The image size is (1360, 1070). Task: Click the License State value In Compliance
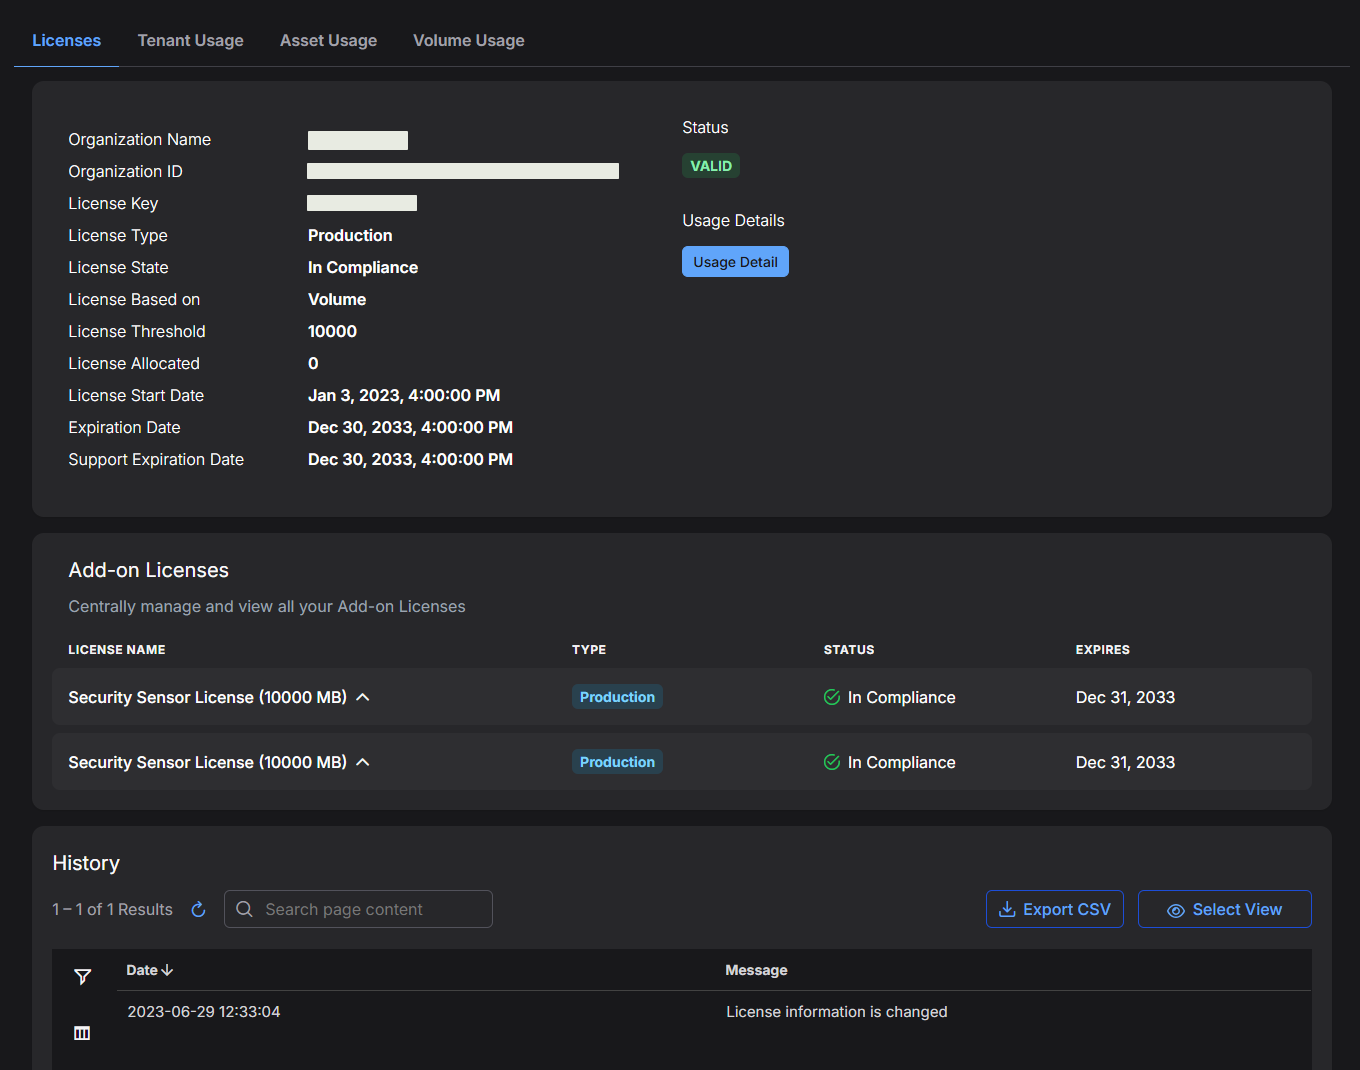[363, 267]
